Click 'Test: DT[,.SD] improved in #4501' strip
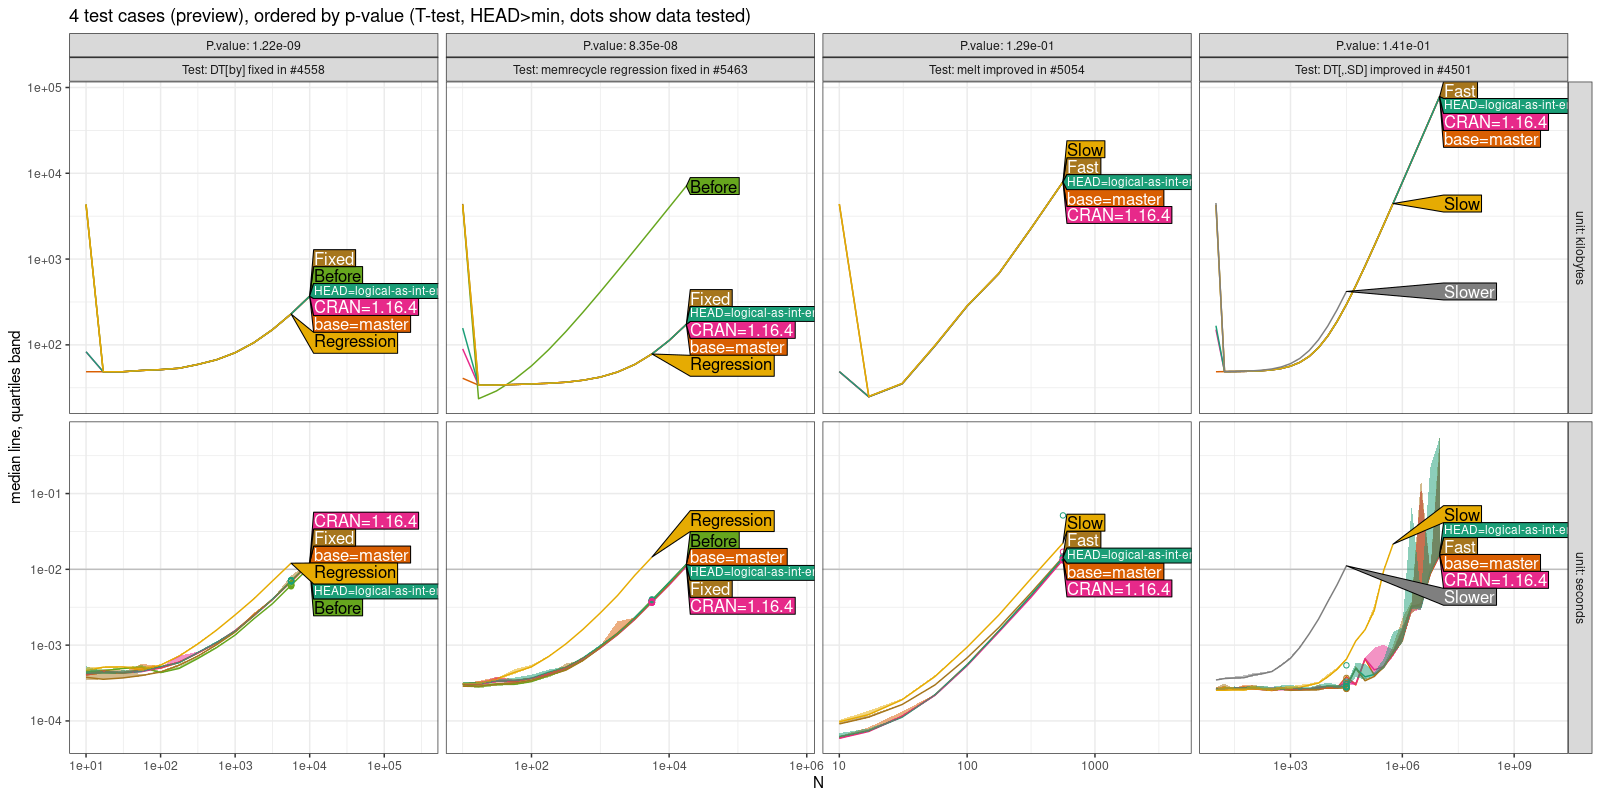Screen dimensions: 1600x800 pos(1383,70)
